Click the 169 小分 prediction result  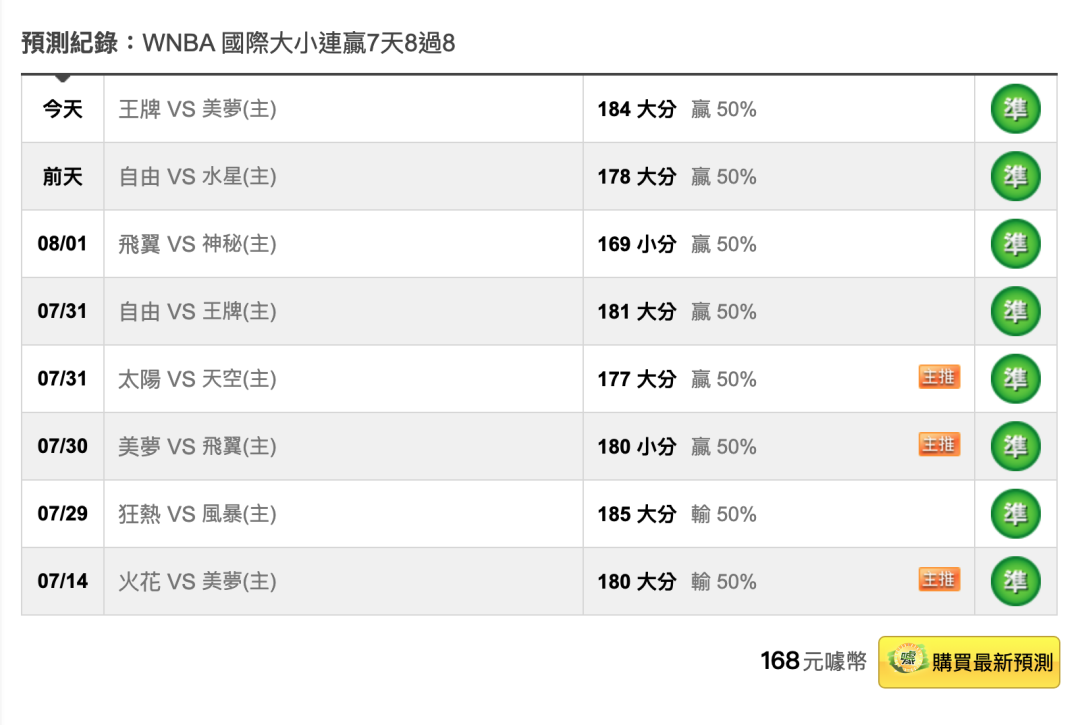636,244
